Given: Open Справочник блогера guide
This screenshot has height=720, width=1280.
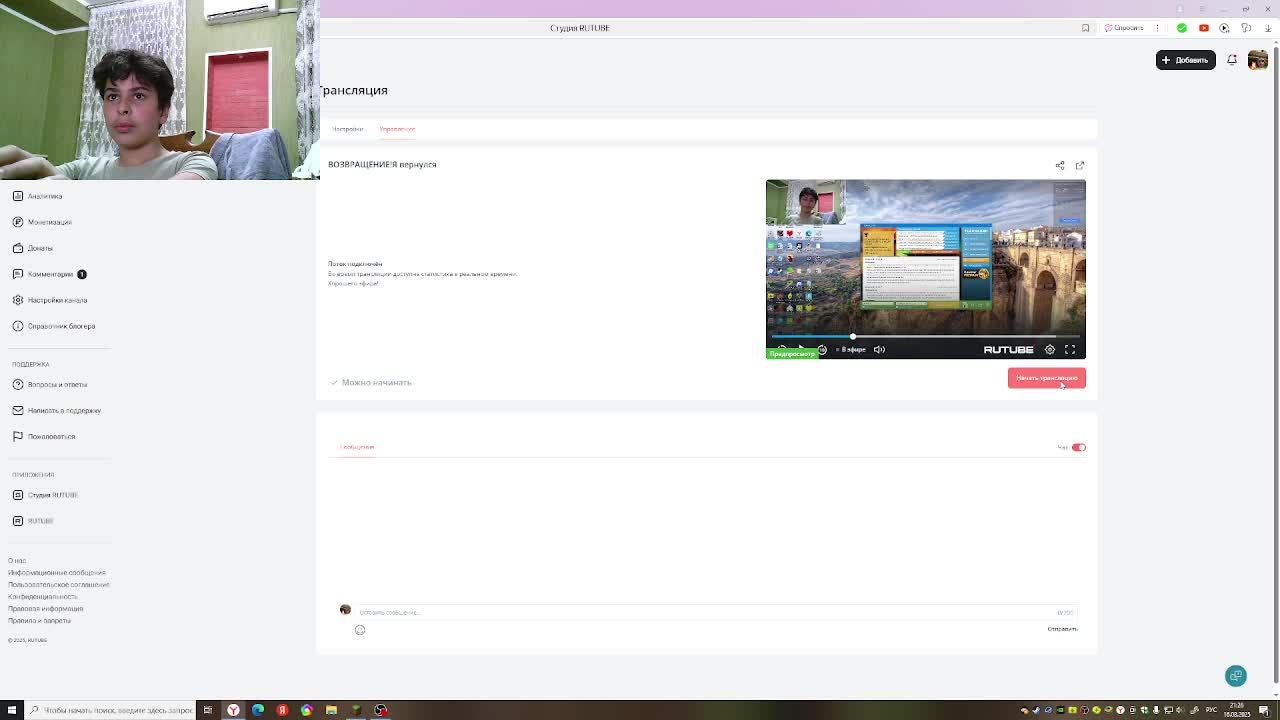Looking at the screenshot, I should coord(54,326).
